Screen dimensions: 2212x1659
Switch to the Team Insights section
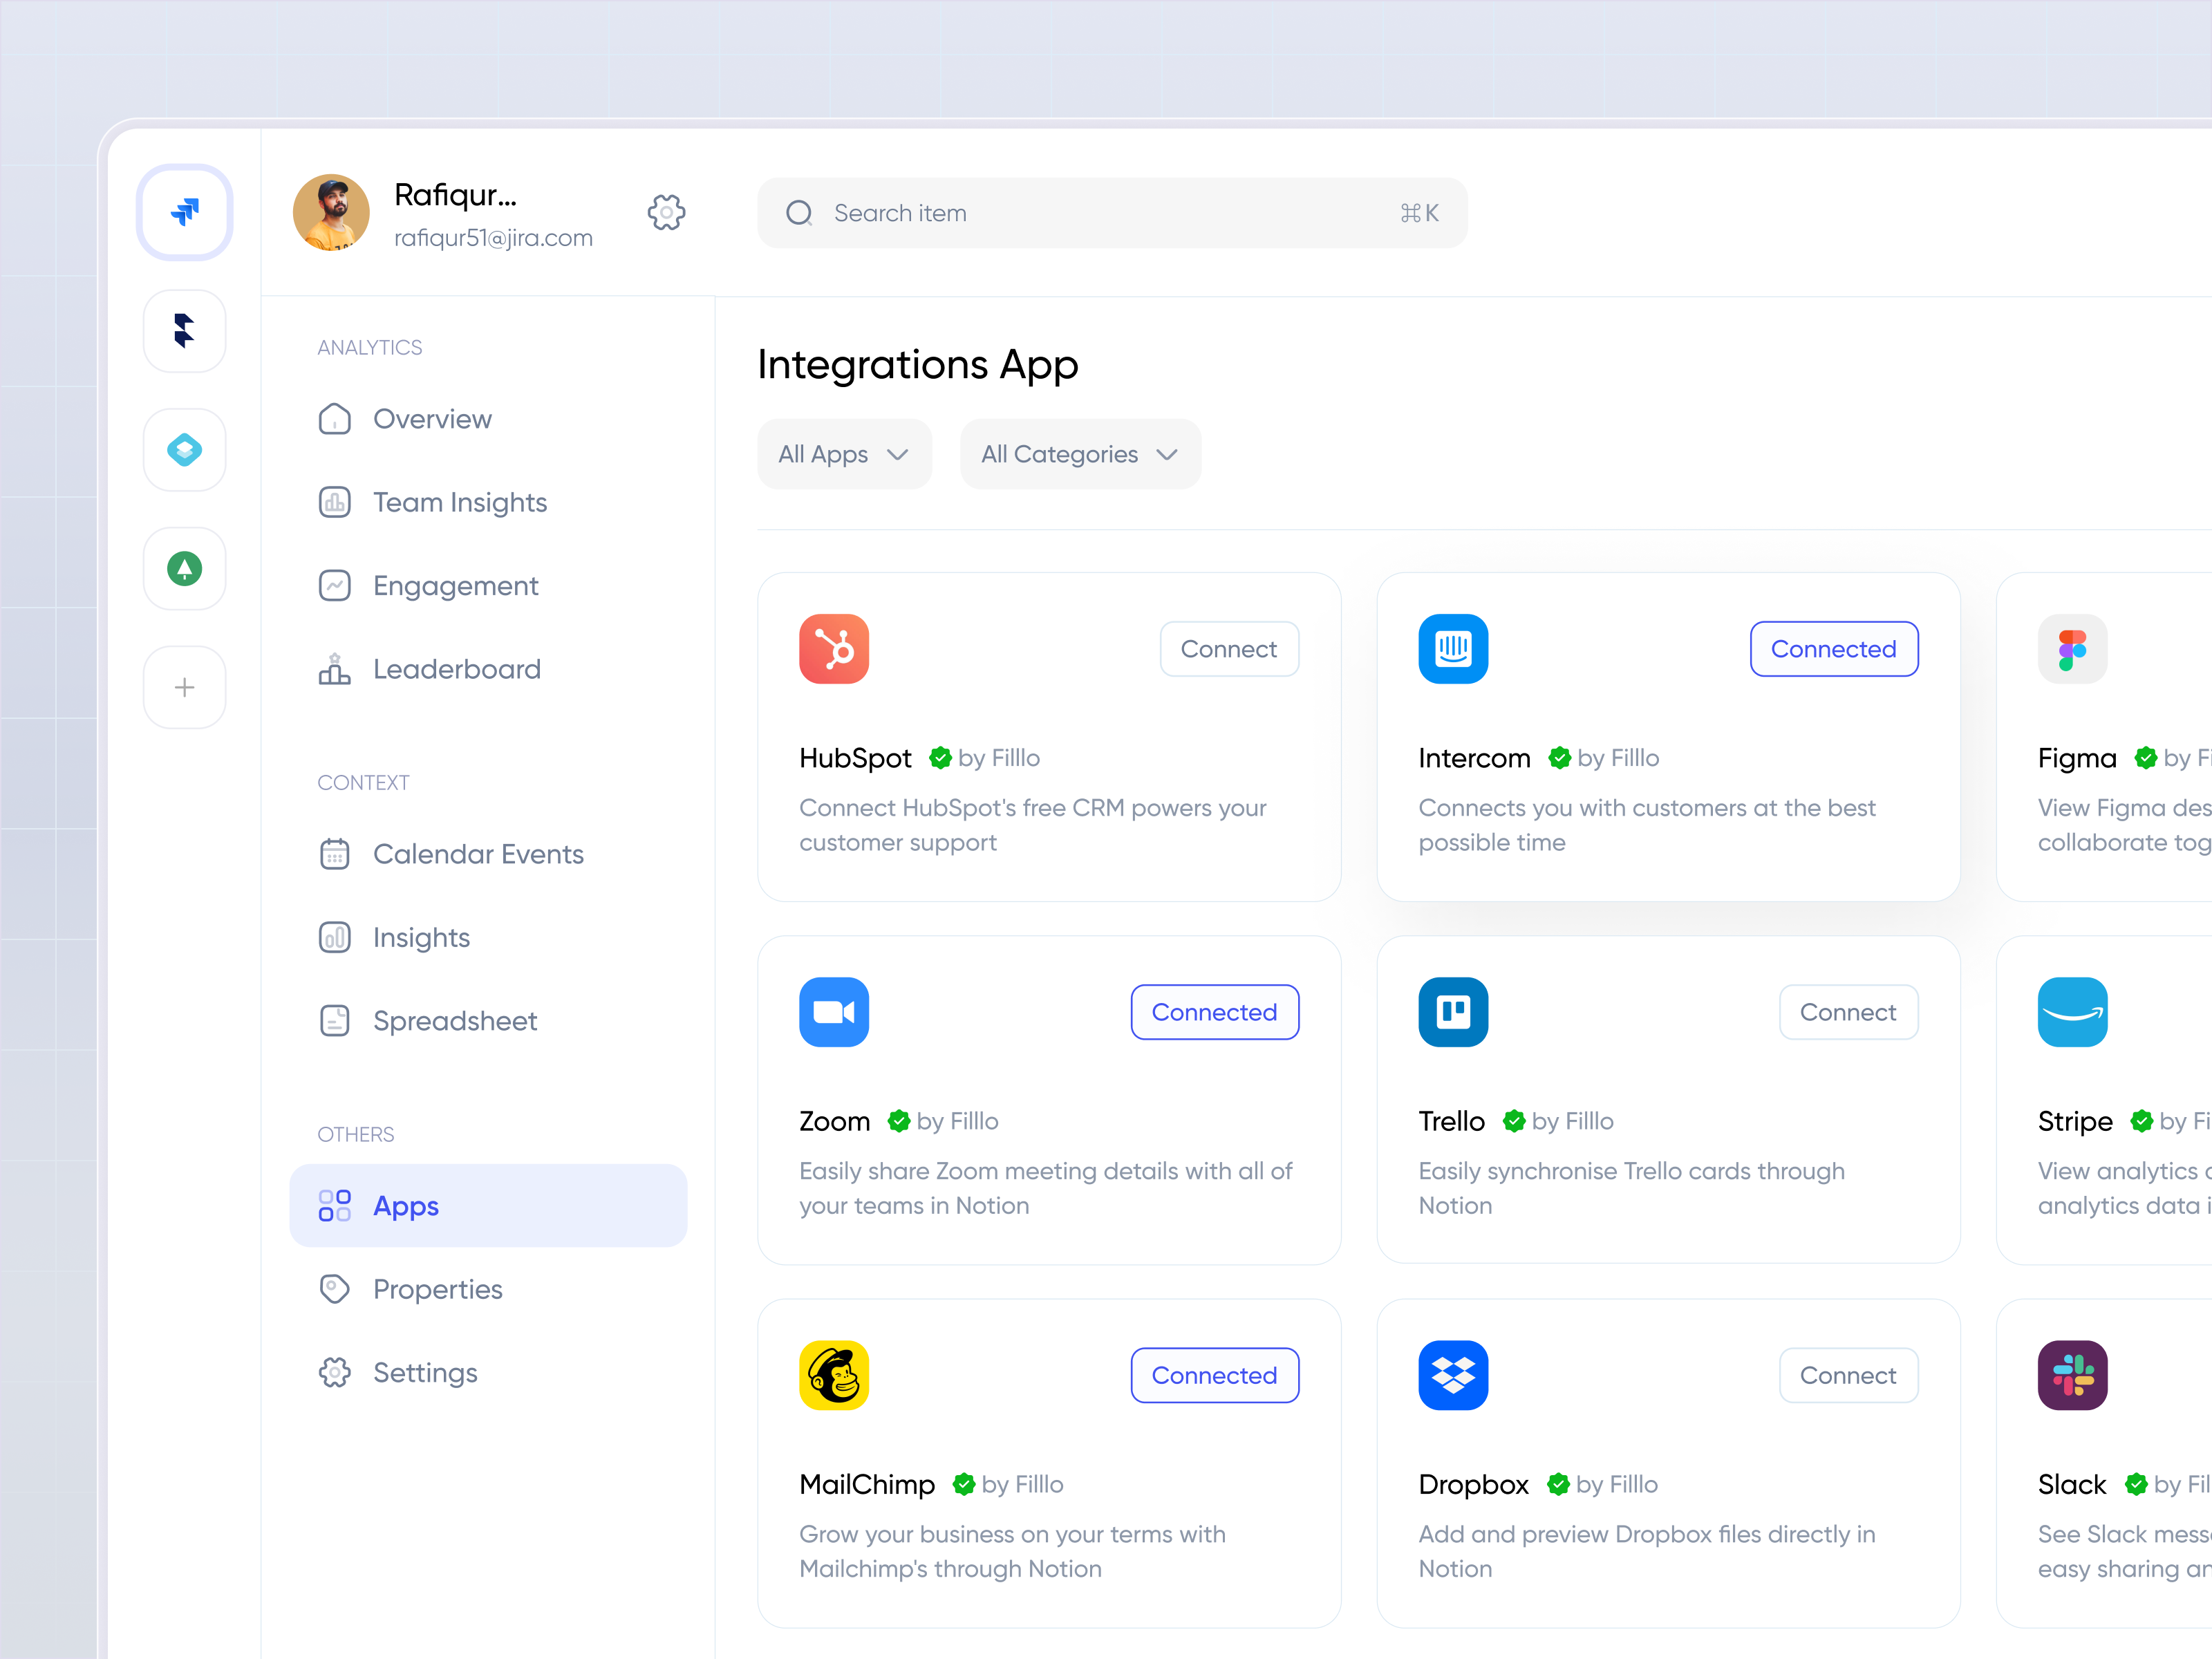coord(459,502)
